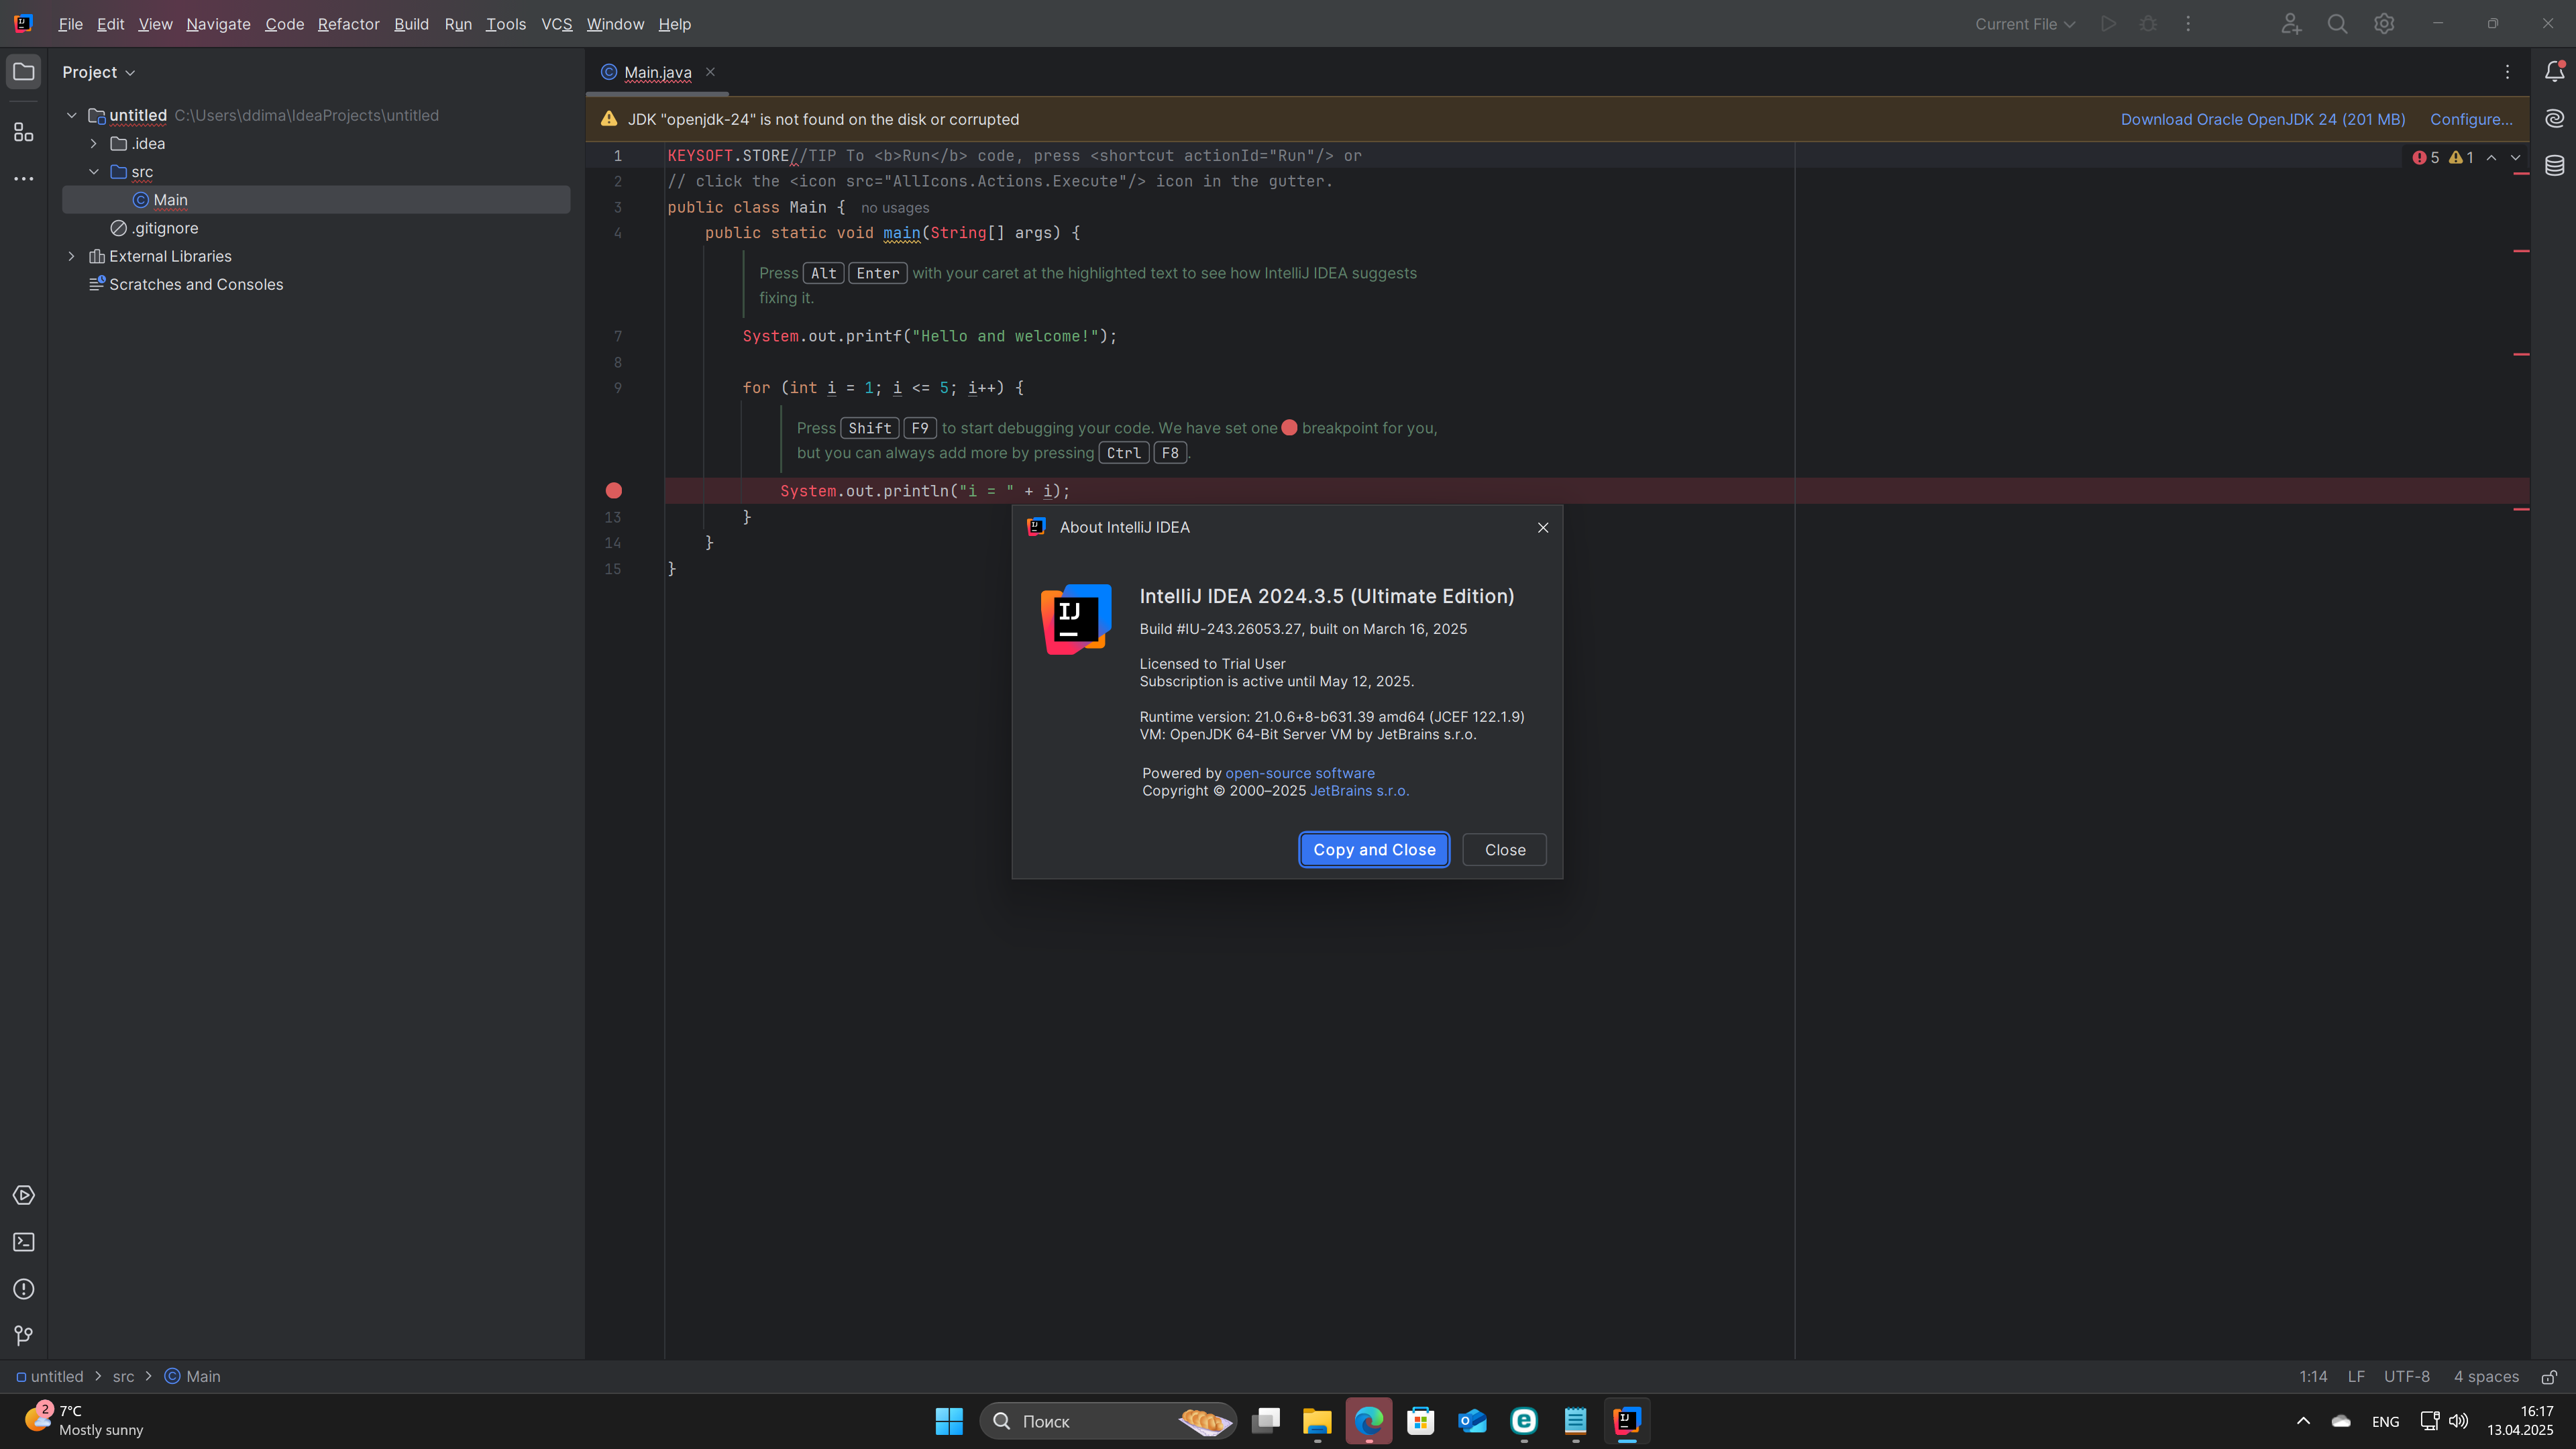This screenshot has height=1449, width=2576.
Task: Click the Debug bug icon in toolbar
Action: coord(2148,24)
